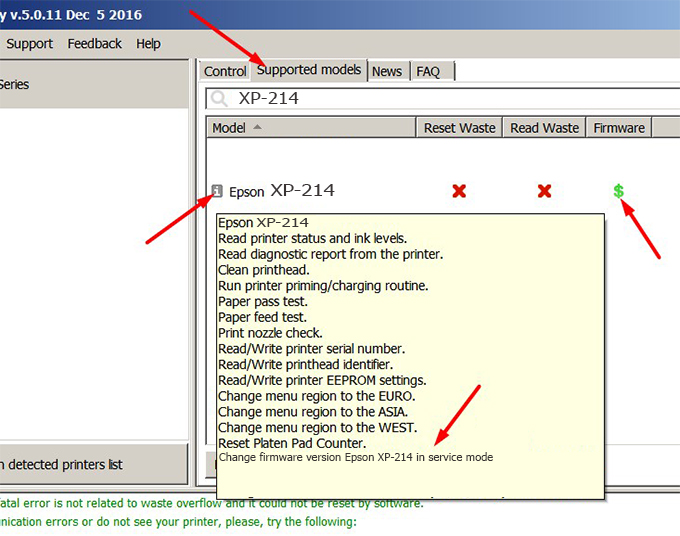Open the Support menu
Viewport: 680px width, 536px height.
[x=29, y=44]
